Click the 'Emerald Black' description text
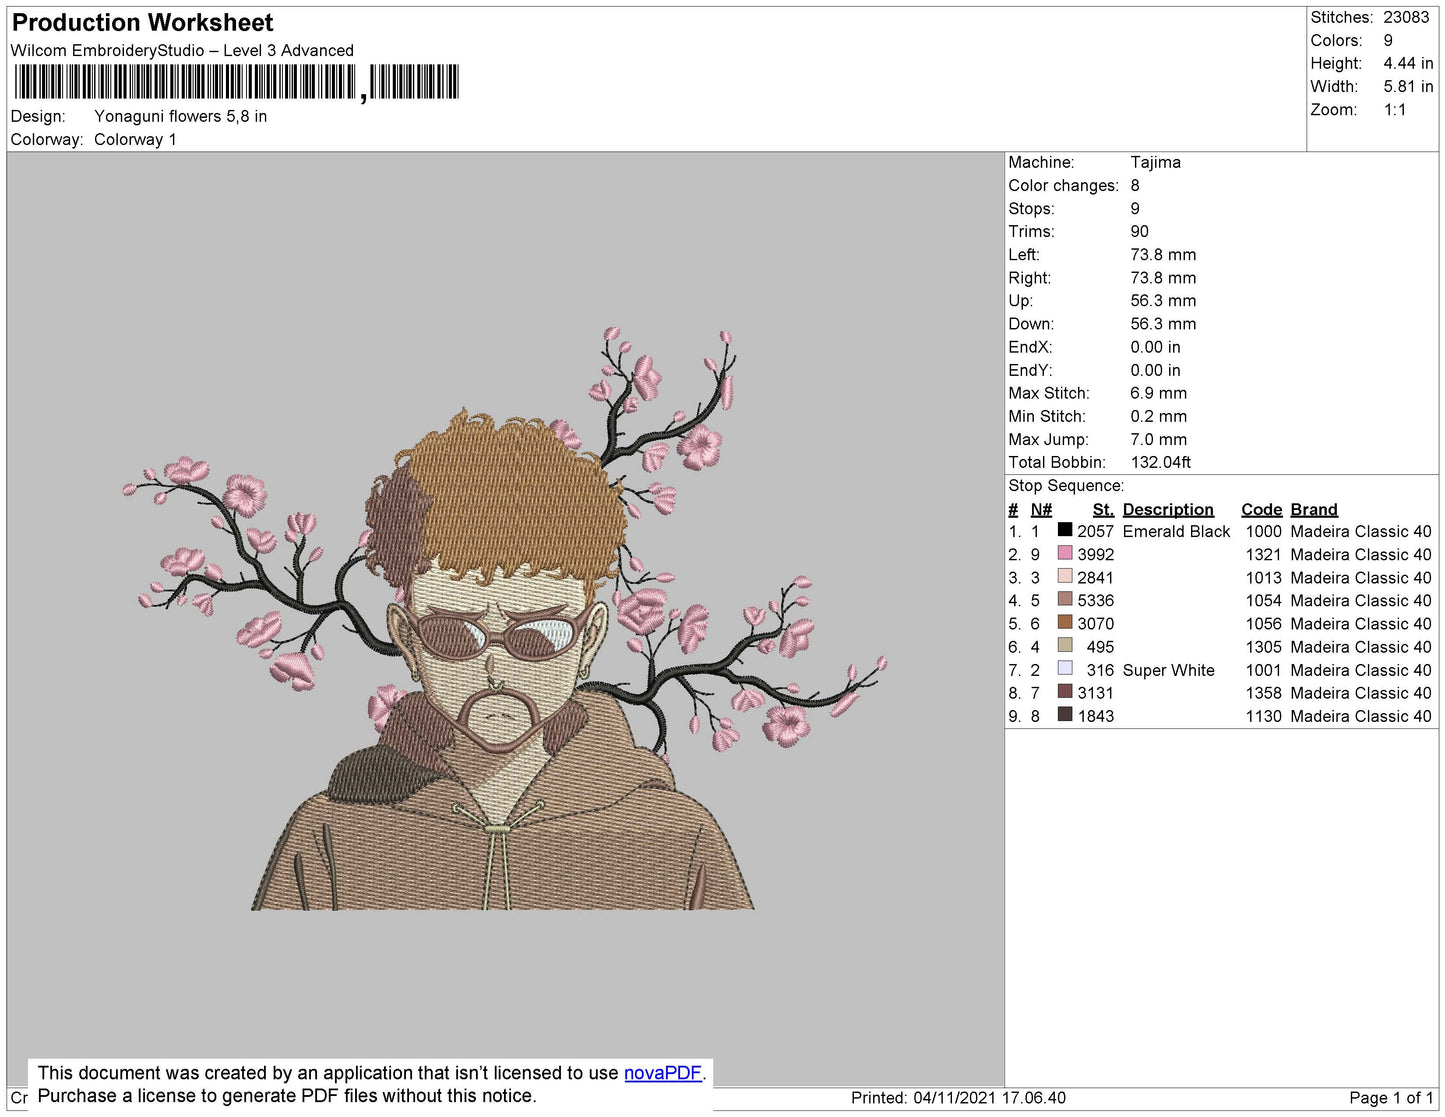Screen dimensions: 1445x1117 click(x=1176, y=531)
